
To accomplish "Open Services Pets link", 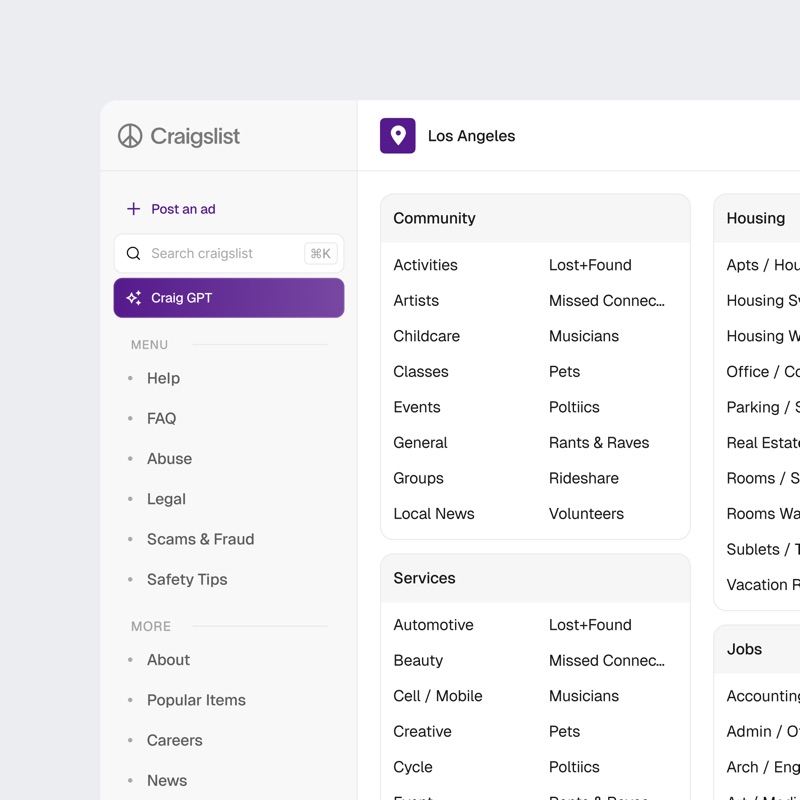I will click(564, 732).
